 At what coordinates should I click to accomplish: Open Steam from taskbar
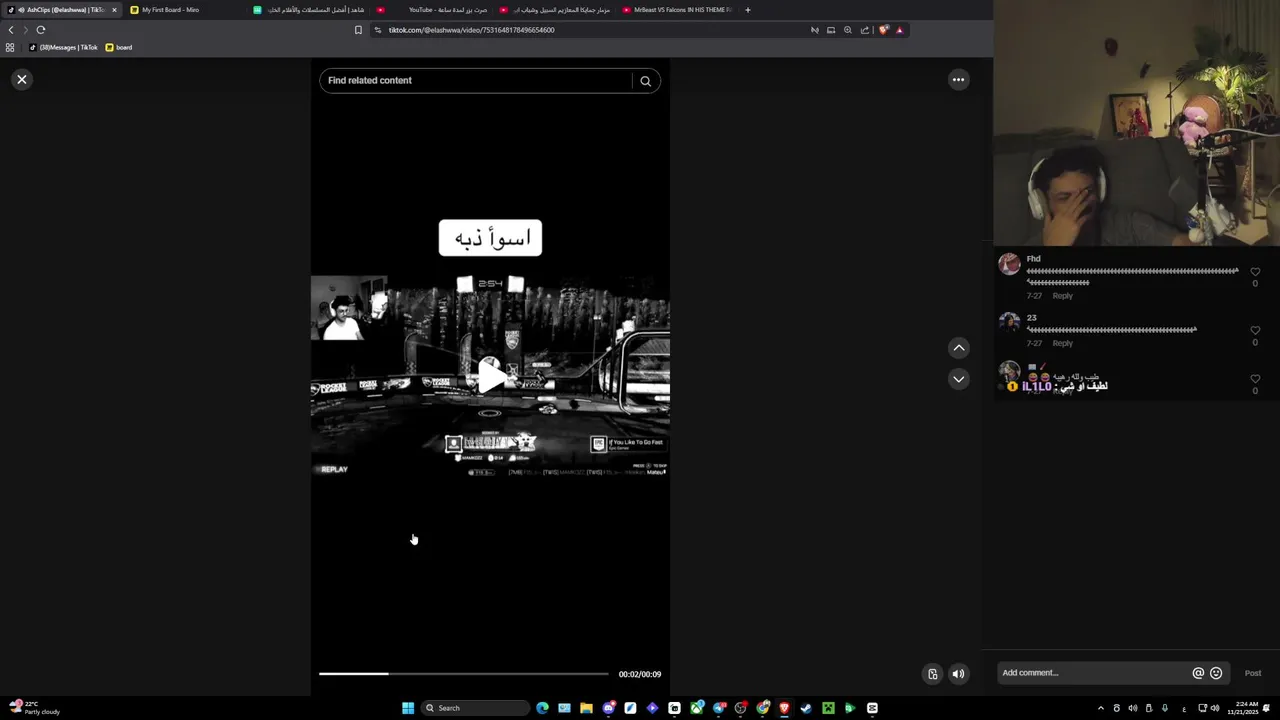[806, 708]
